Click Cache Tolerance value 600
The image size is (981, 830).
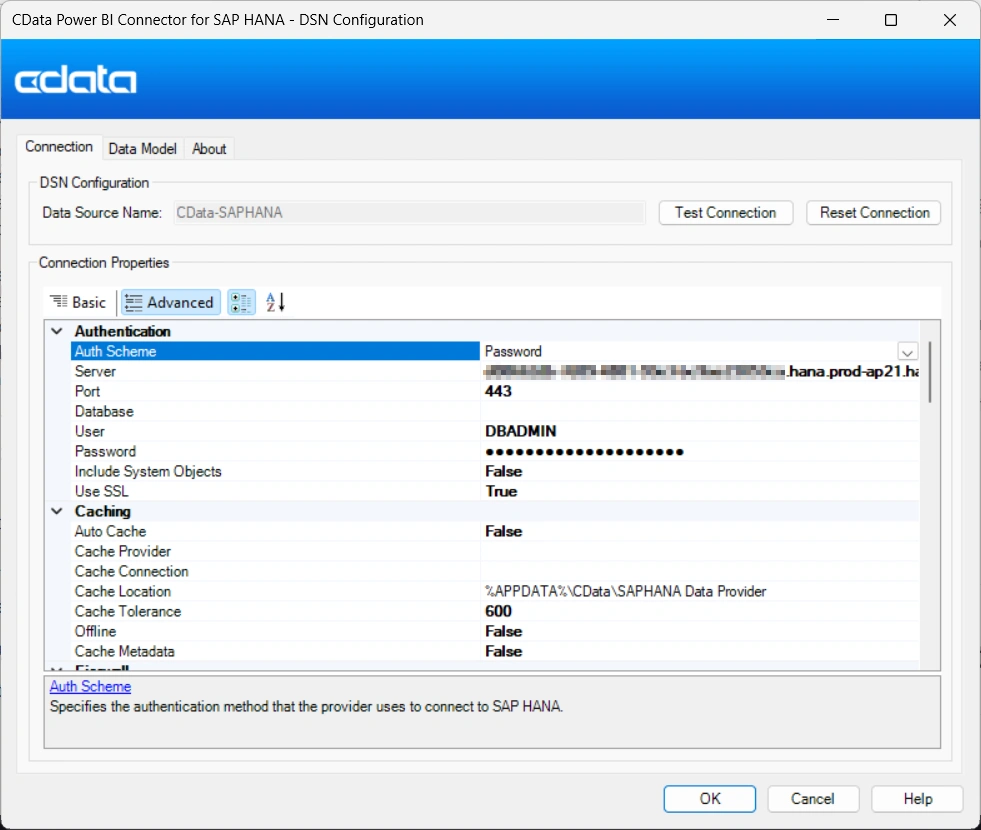(x=499, y=612)
